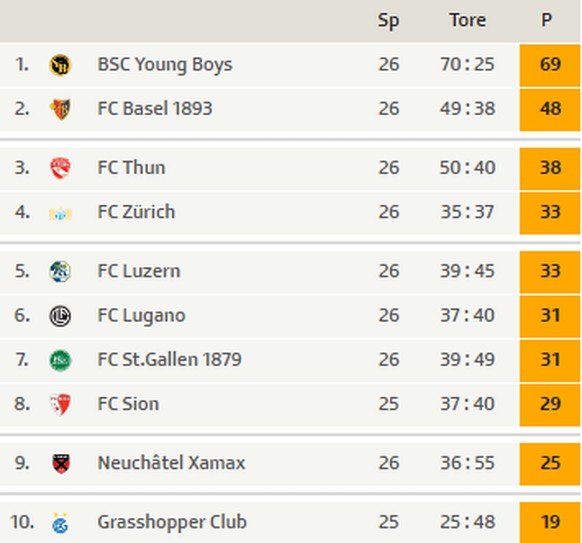Click the FC Basel 1893 crest icon

60,109
